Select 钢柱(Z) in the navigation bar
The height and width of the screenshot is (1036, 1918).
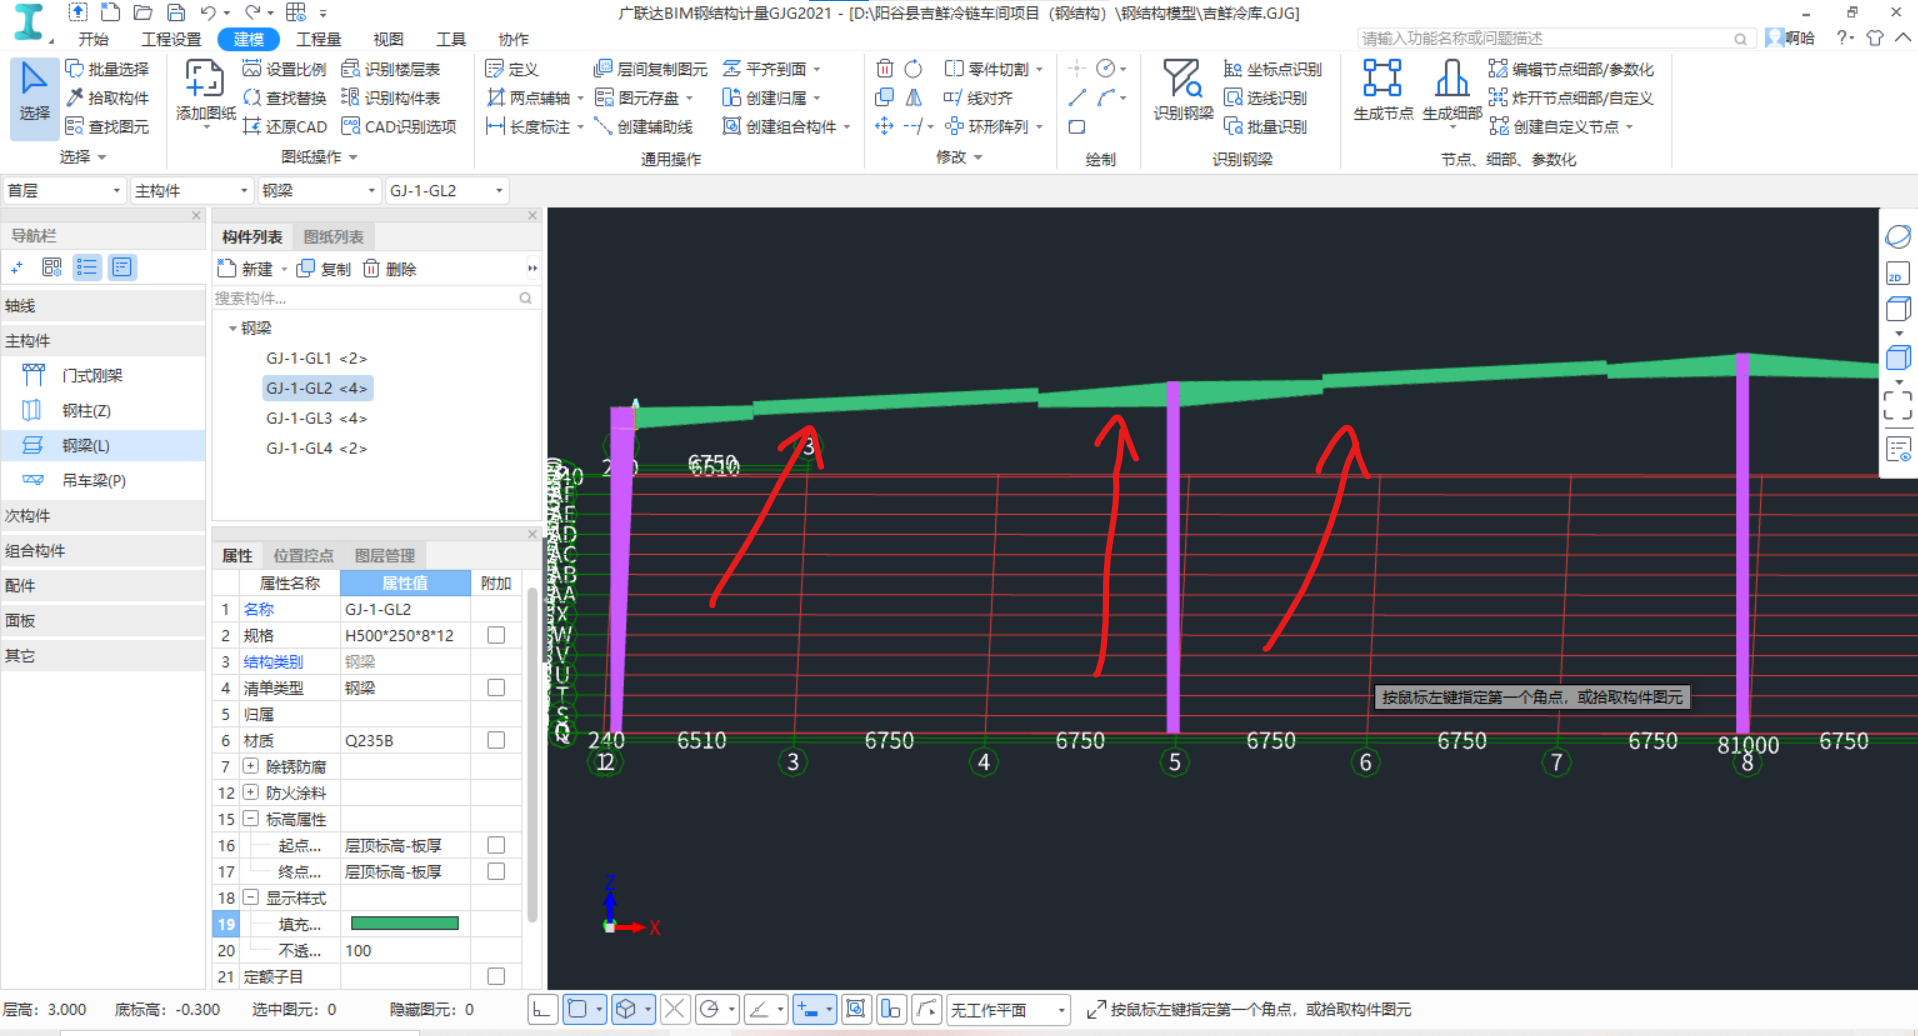[x=86, y=410]
